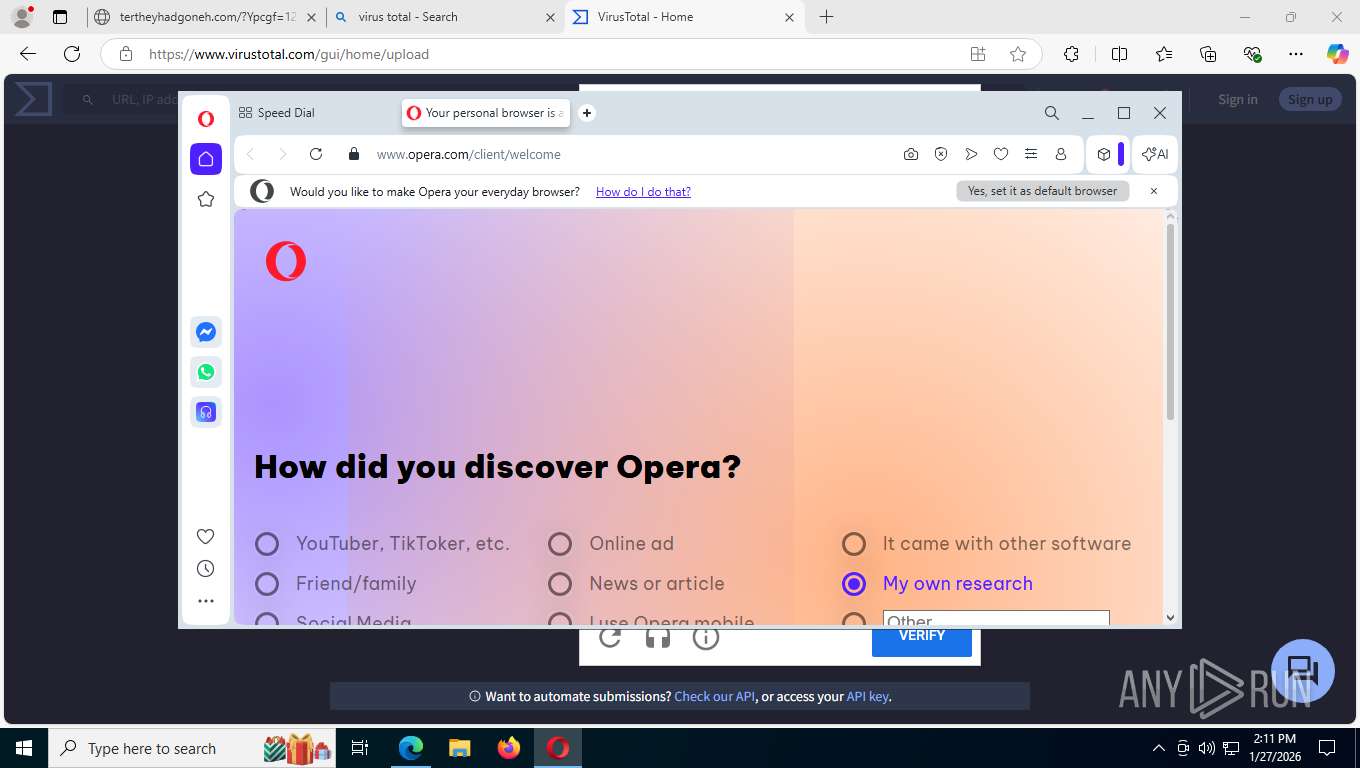
Task: Select "My own research" radio option
Action: [854, 584]
